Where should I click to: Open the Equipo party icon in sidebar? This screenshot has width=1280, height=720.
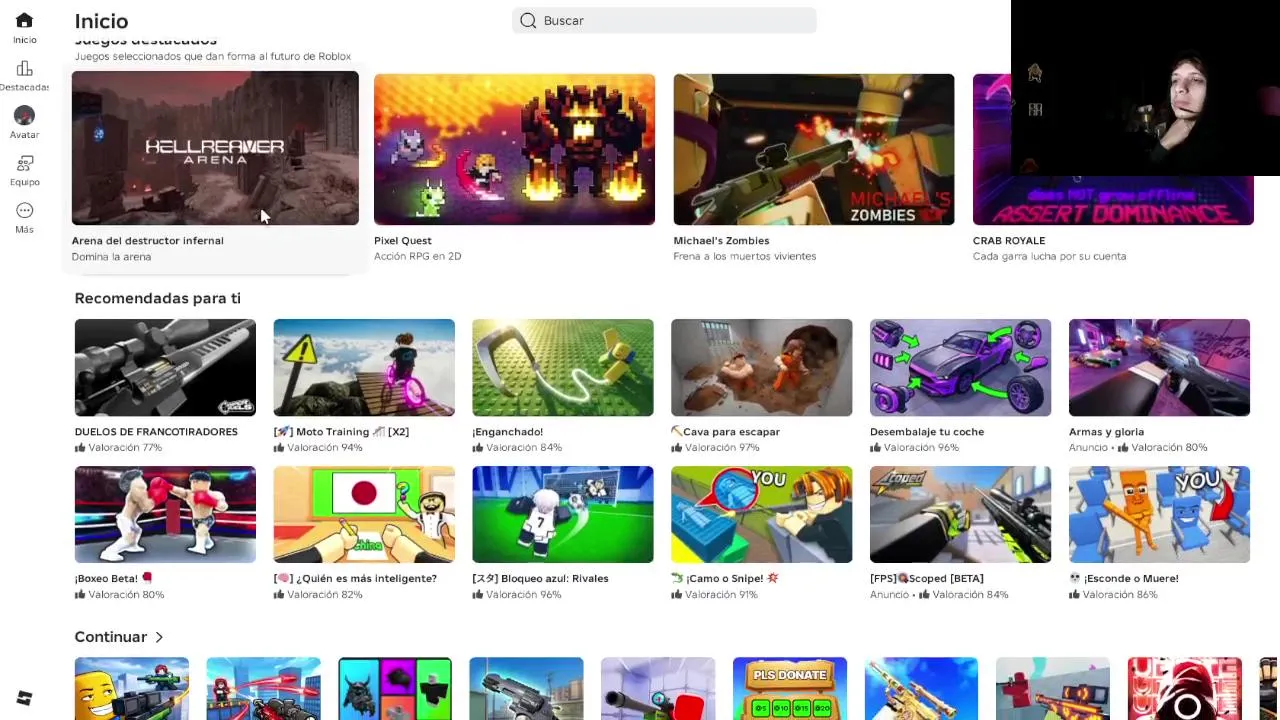point(24,163)
